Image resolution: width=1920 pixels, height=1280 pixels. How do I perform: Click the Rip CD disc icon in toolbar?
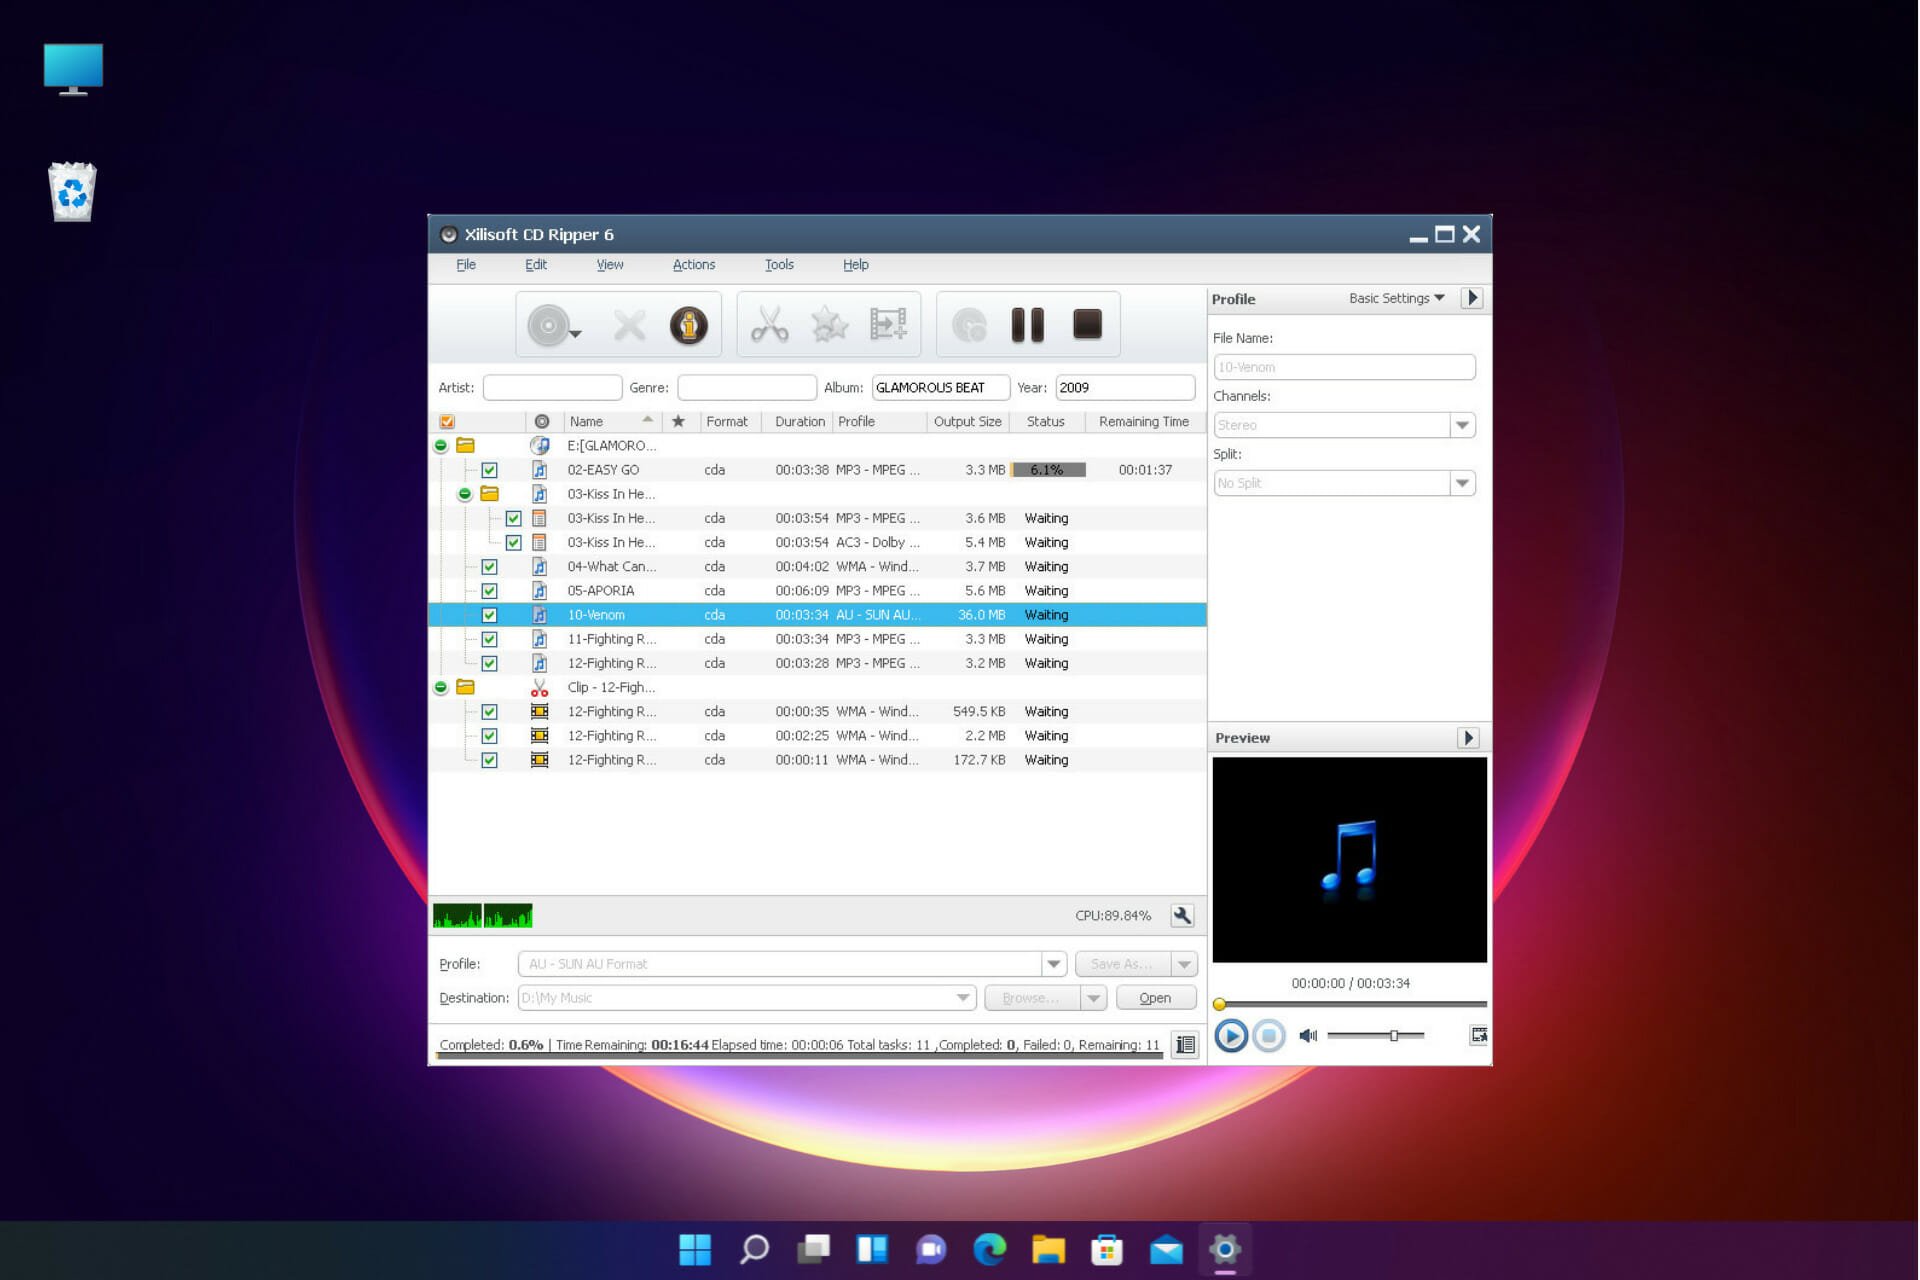point(549,325)
